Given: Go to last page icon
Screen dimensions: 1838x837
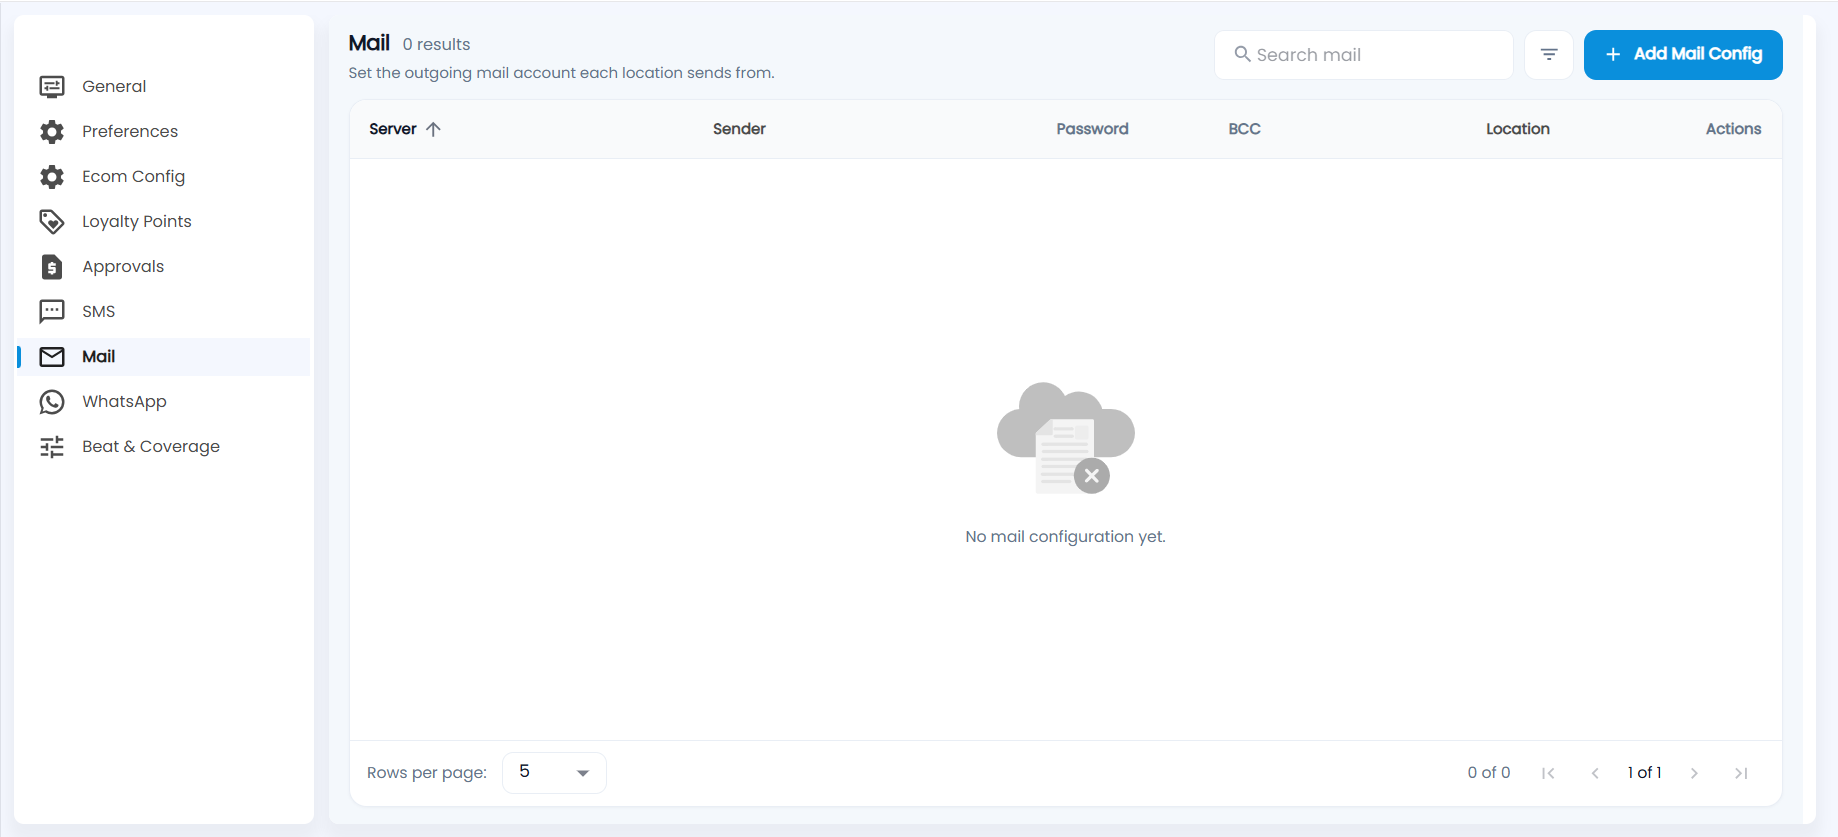Looking at the screenshot, I should click(x=1741, y=773).
